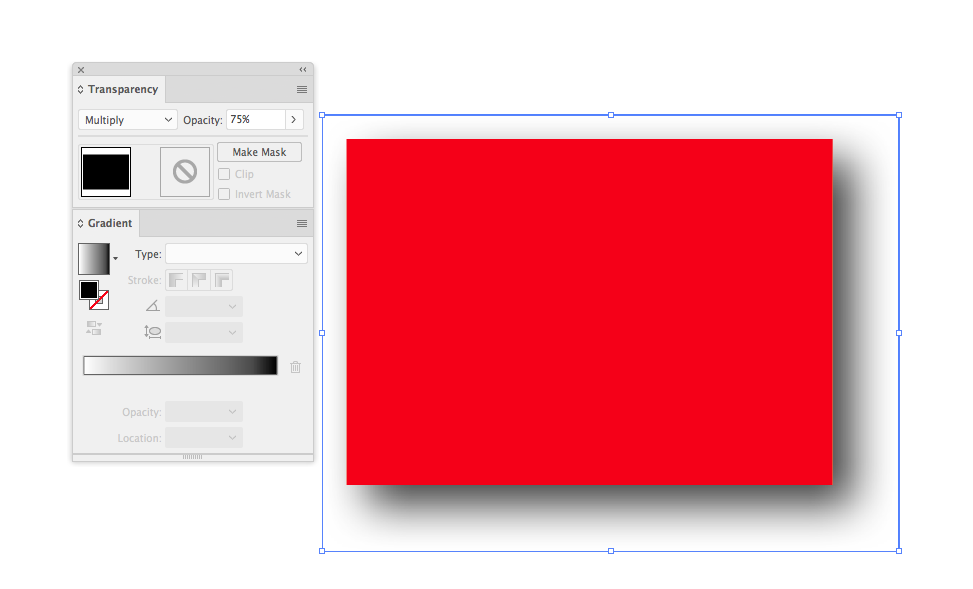Click the Make Mask button
The image size is (973, 589).
(x=259, y=152)
